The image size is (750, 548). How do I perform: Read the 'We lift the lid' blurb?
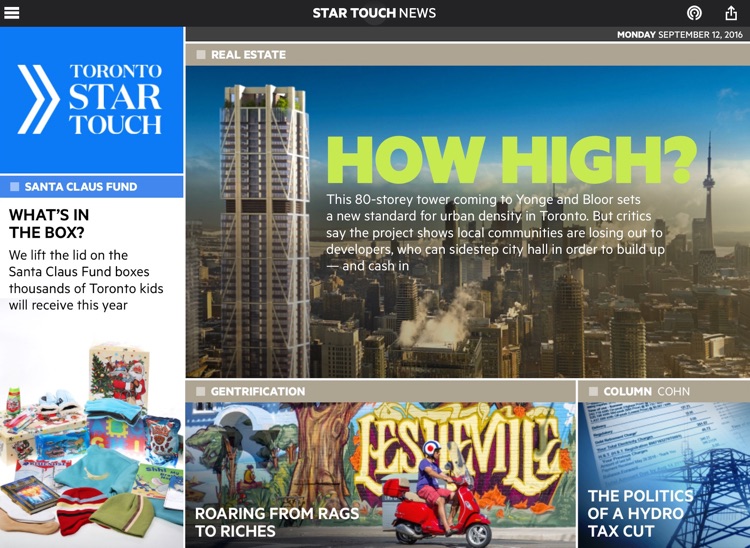pyautogui.click(x=86, y=280)
